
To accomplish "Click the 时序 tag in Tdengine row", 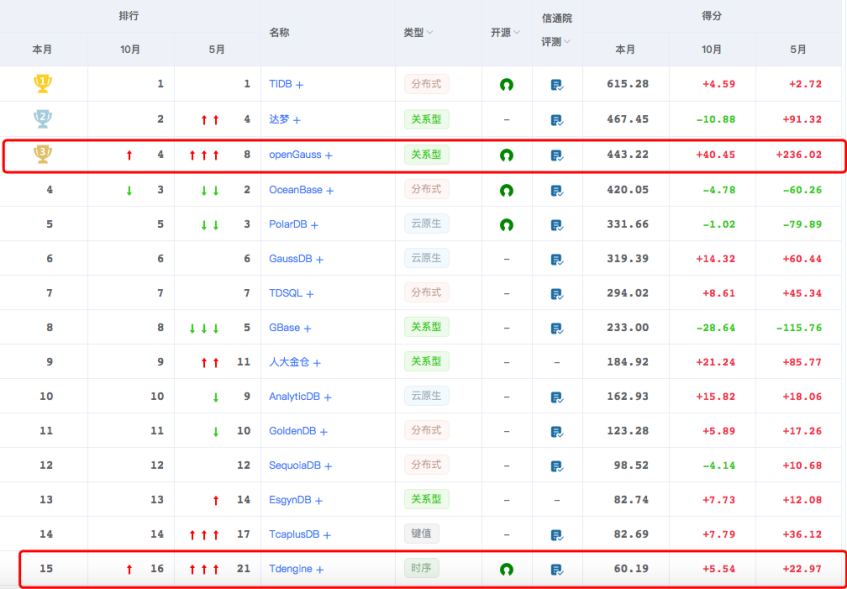I will click(x=421, y=568).
